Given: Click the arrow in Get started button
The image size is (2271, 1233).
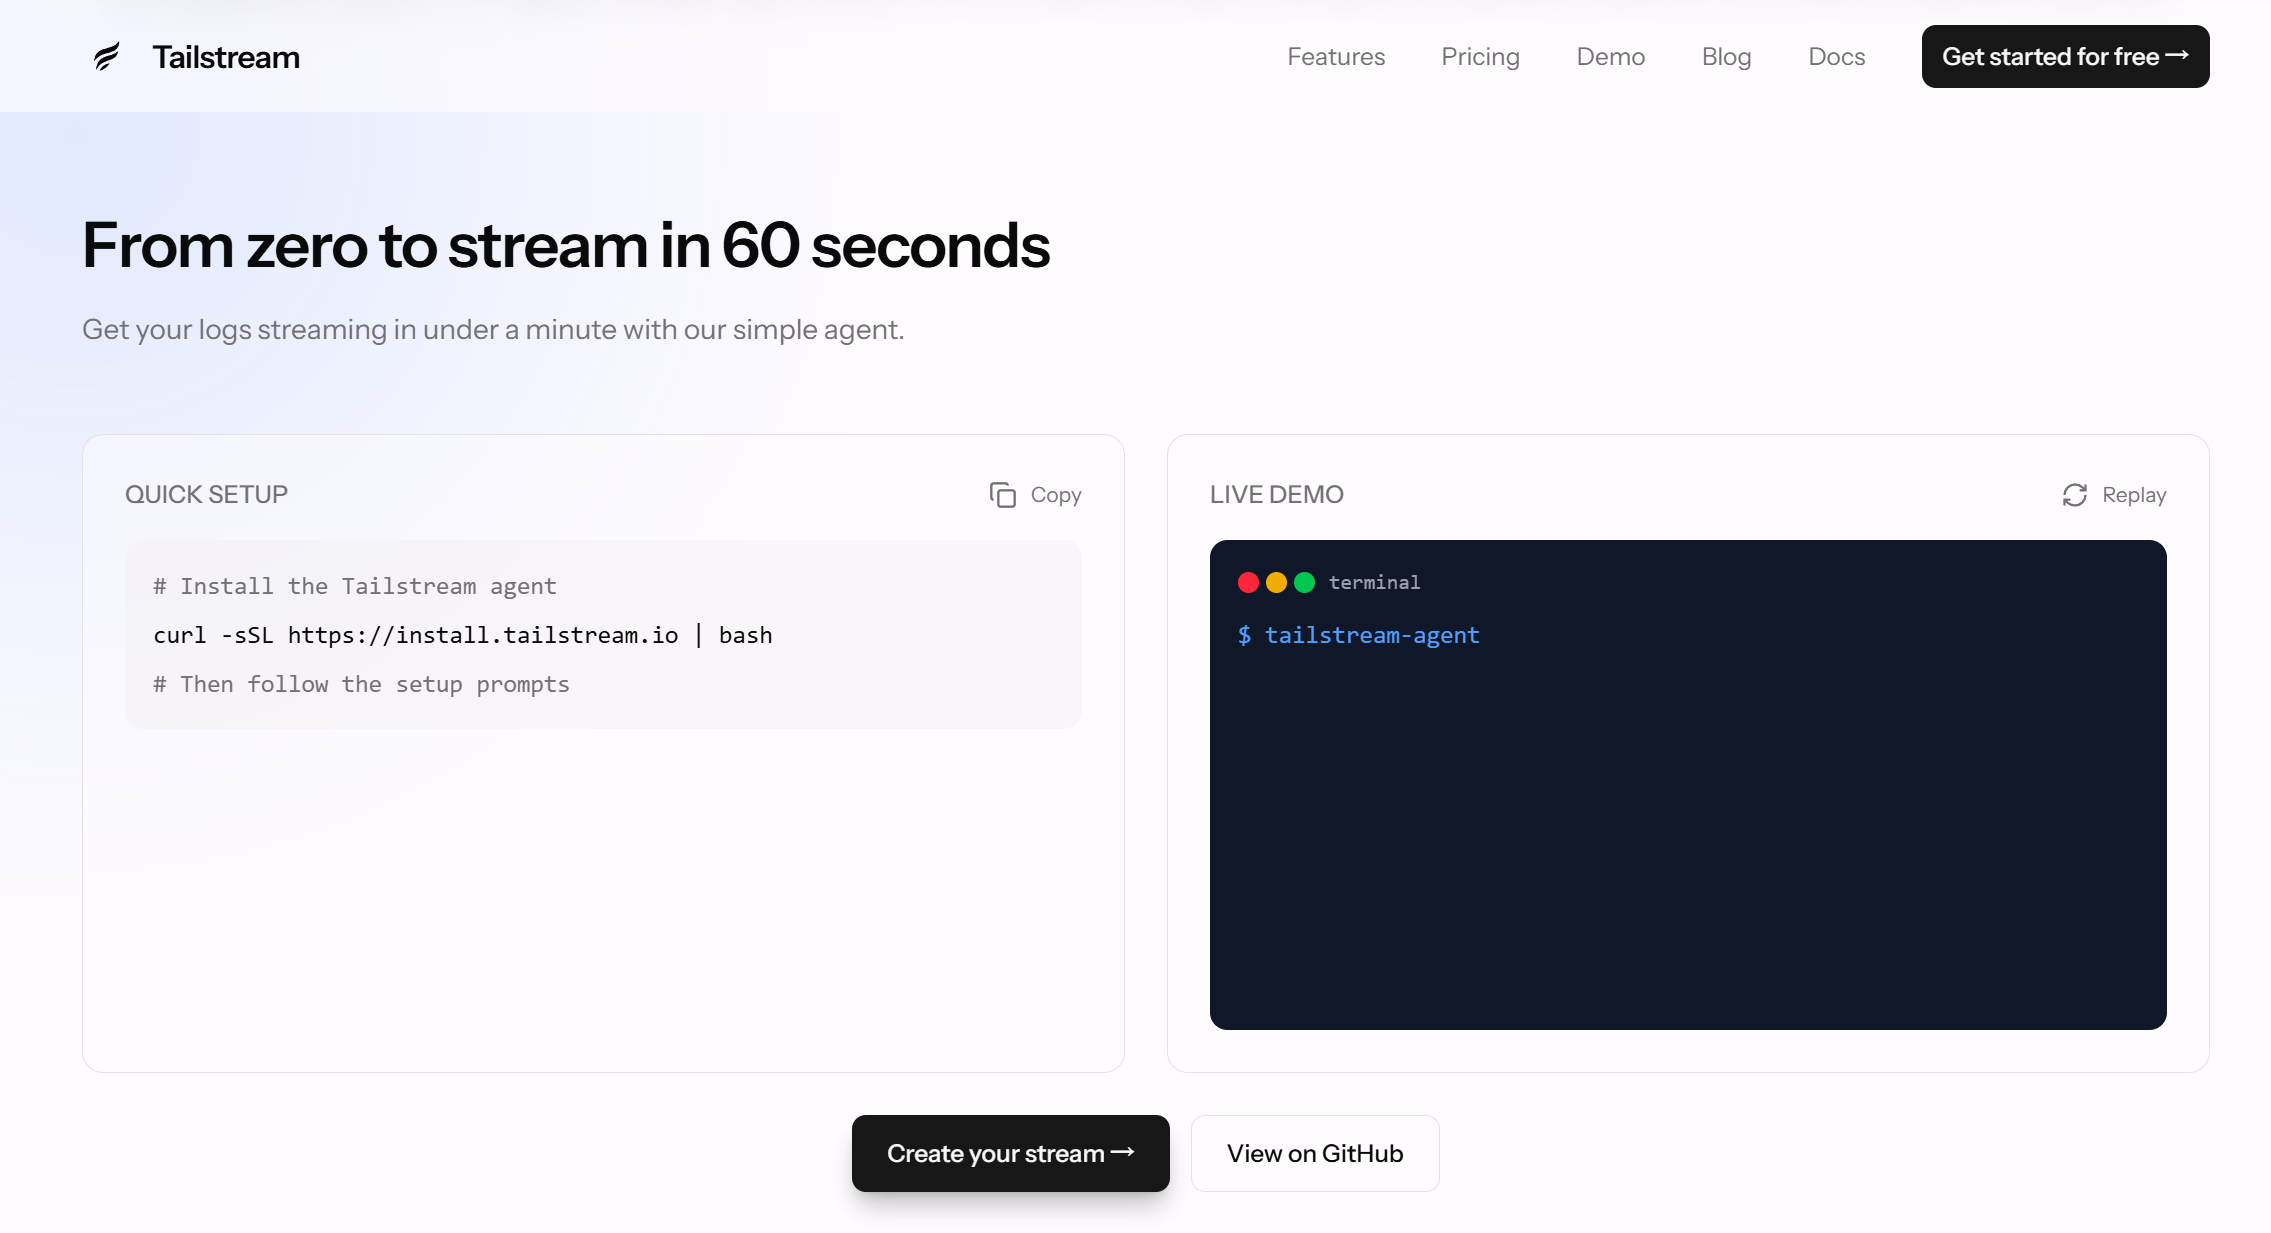Looking at the screenshot, I should (x=2177, y=56).
